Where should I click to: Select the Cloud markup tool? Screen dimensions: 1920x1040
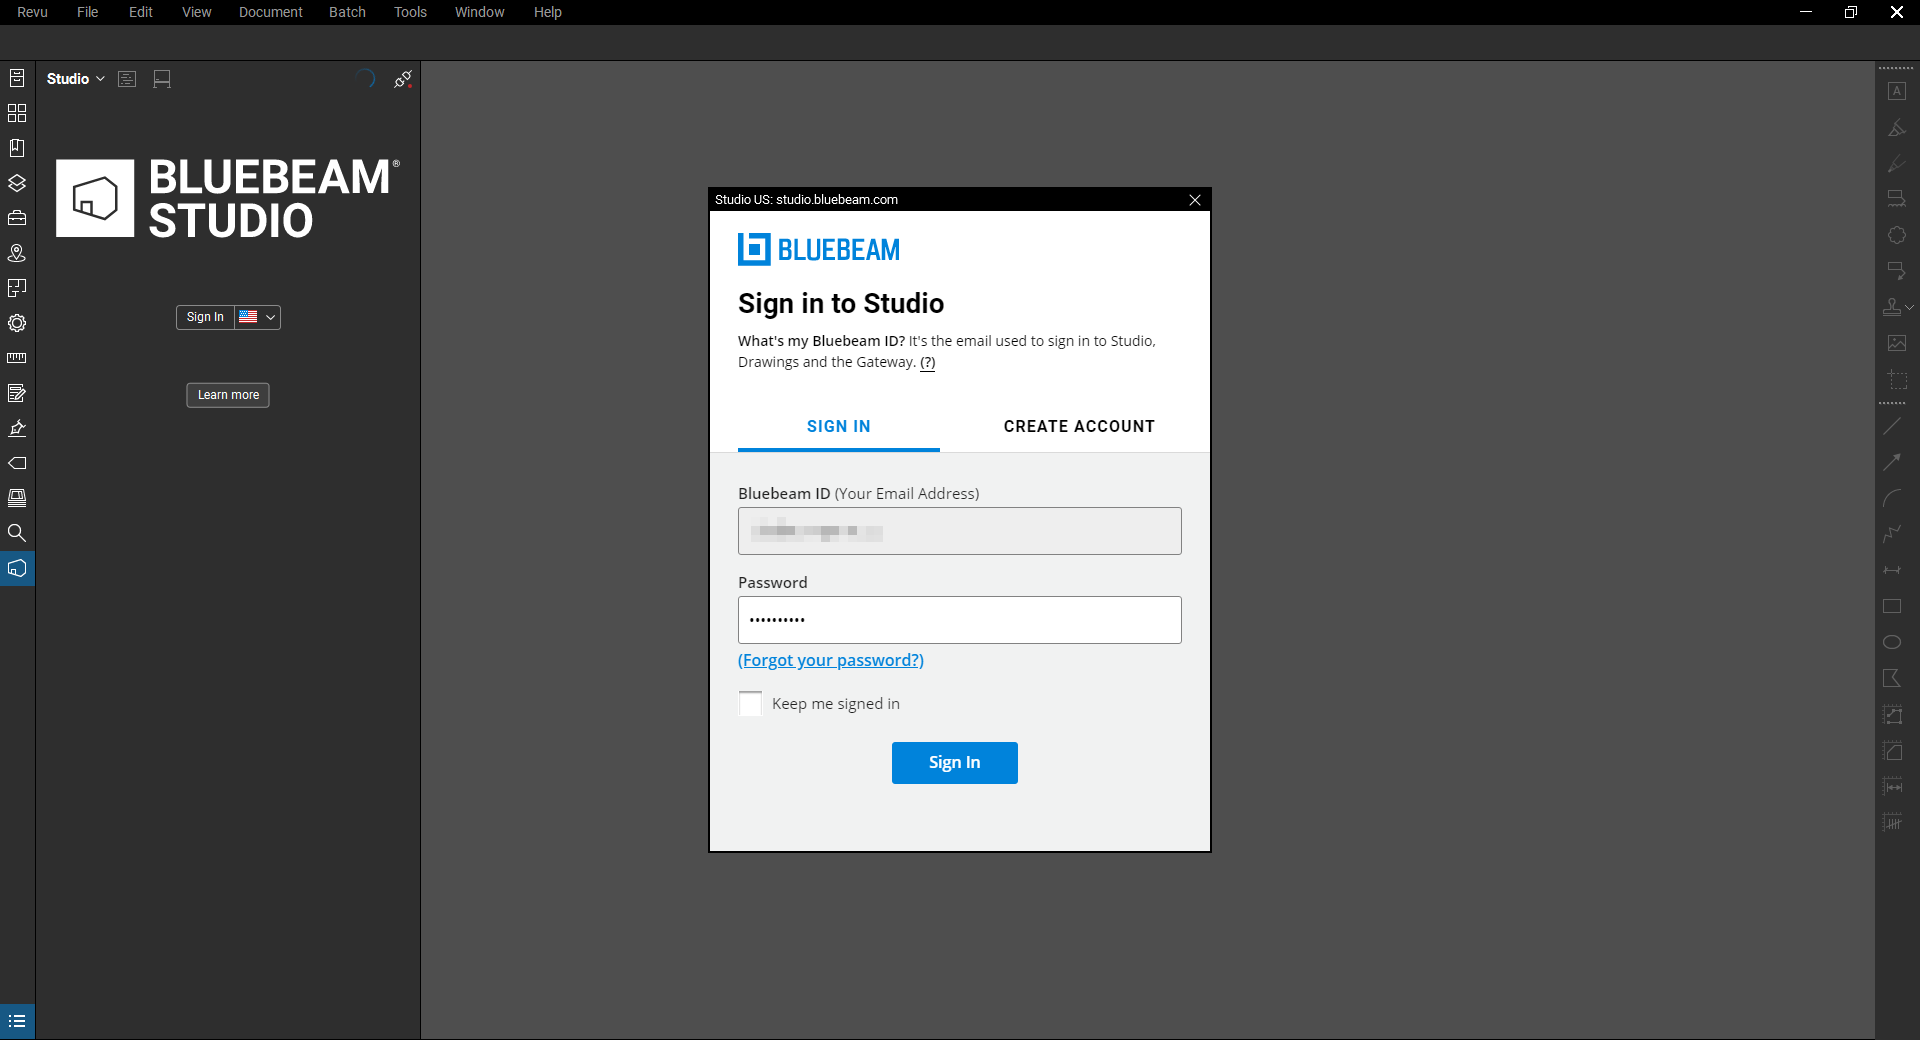[1896, 235]
